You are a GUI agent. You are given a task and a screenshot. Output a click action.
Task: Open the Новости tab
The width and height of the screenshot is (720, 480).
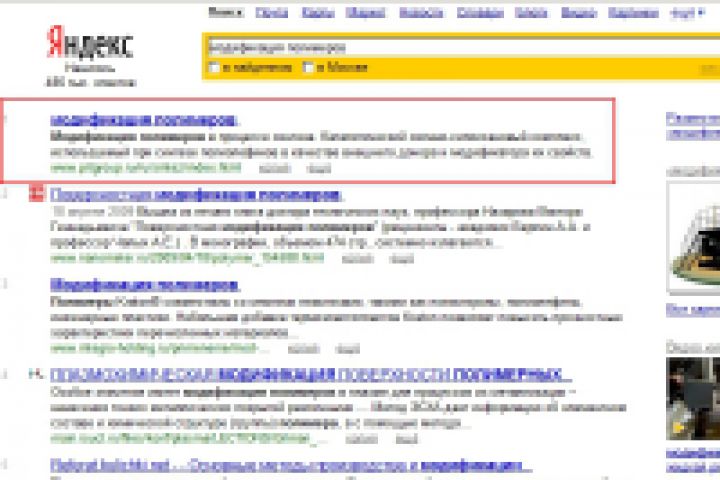tap(422, 13)
